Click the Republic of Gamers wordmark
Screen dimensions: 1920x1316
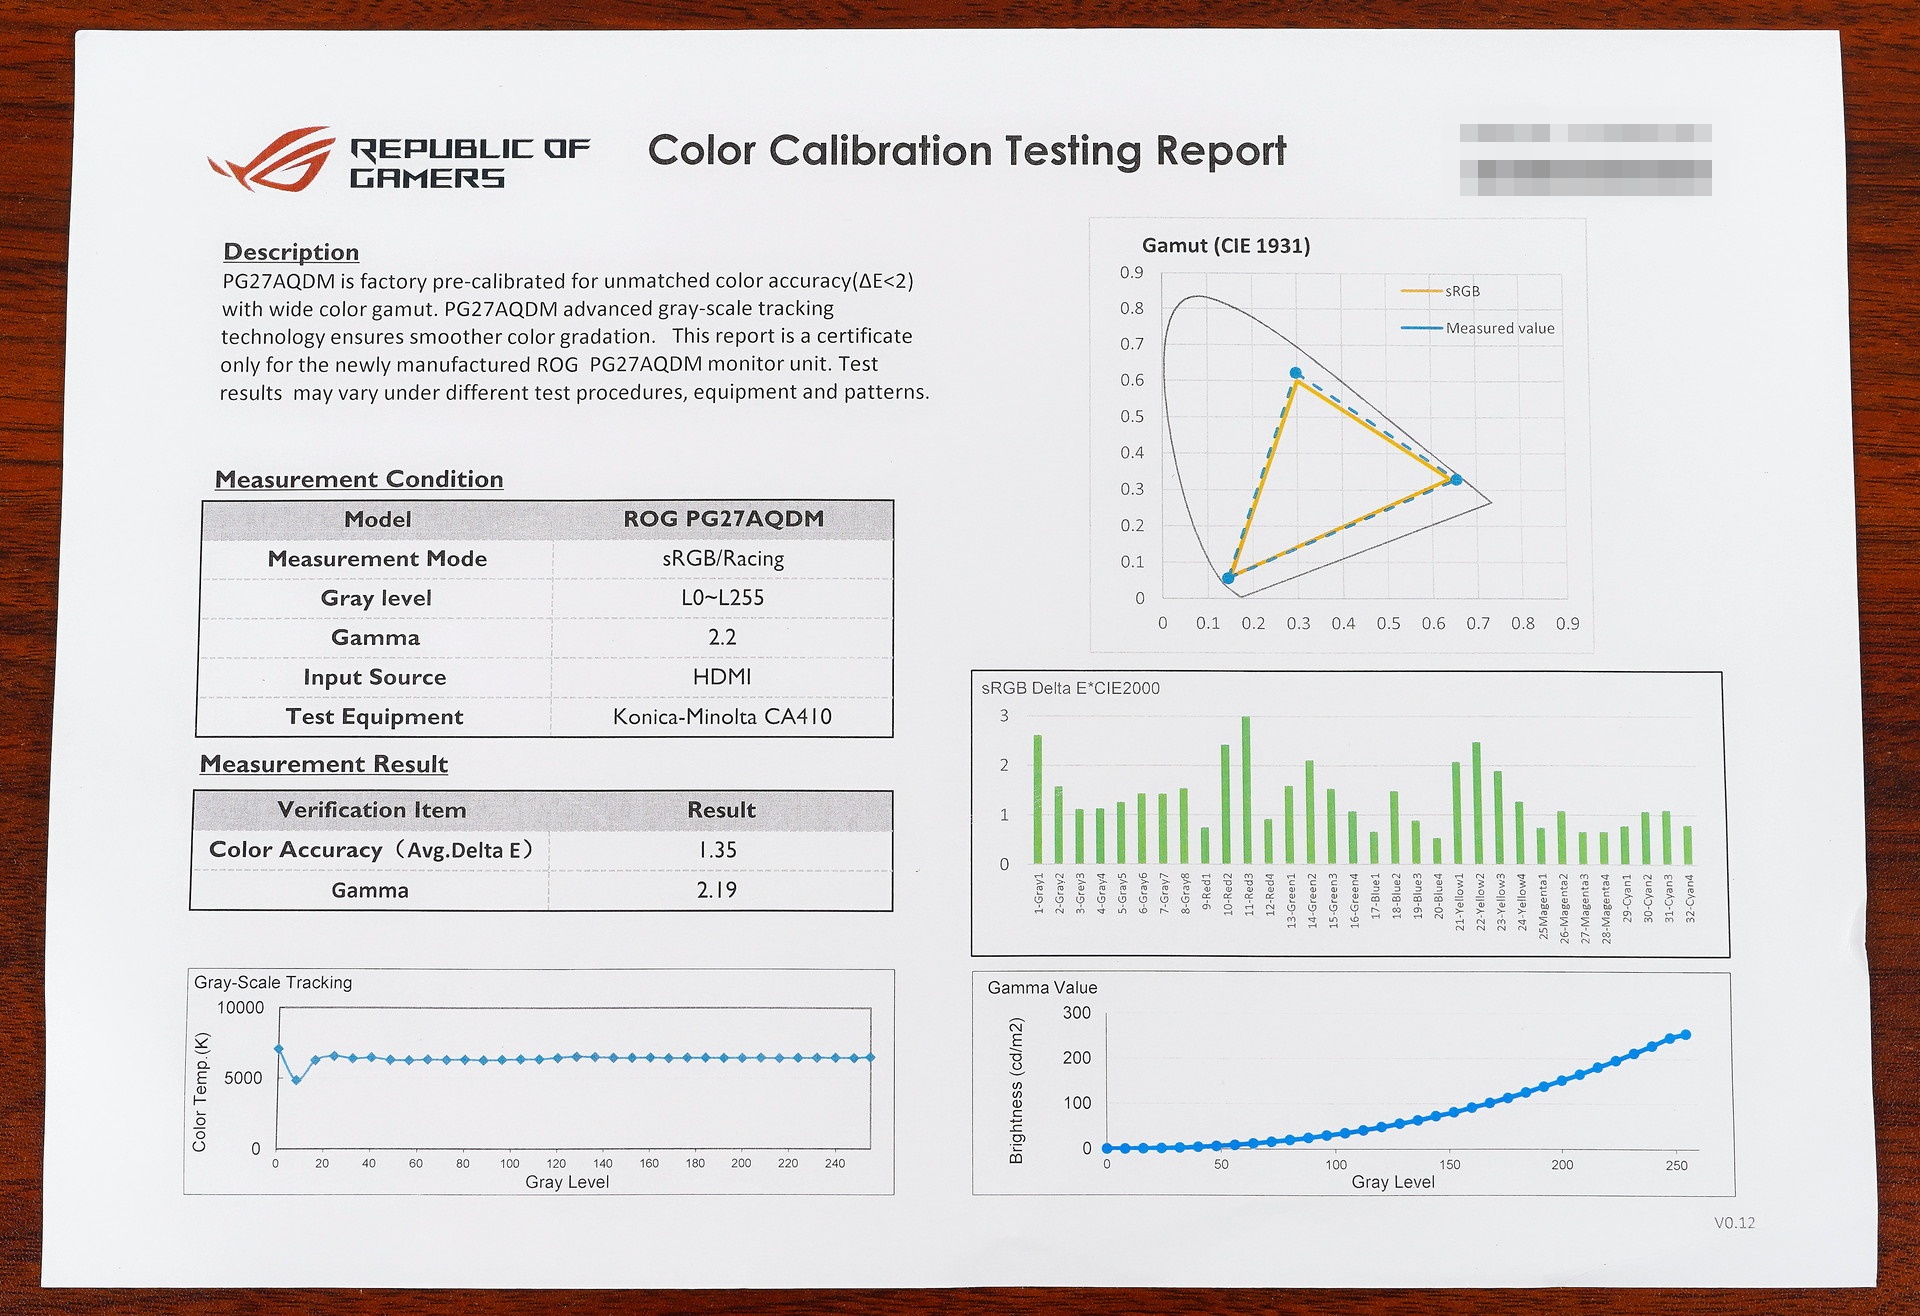470,163
